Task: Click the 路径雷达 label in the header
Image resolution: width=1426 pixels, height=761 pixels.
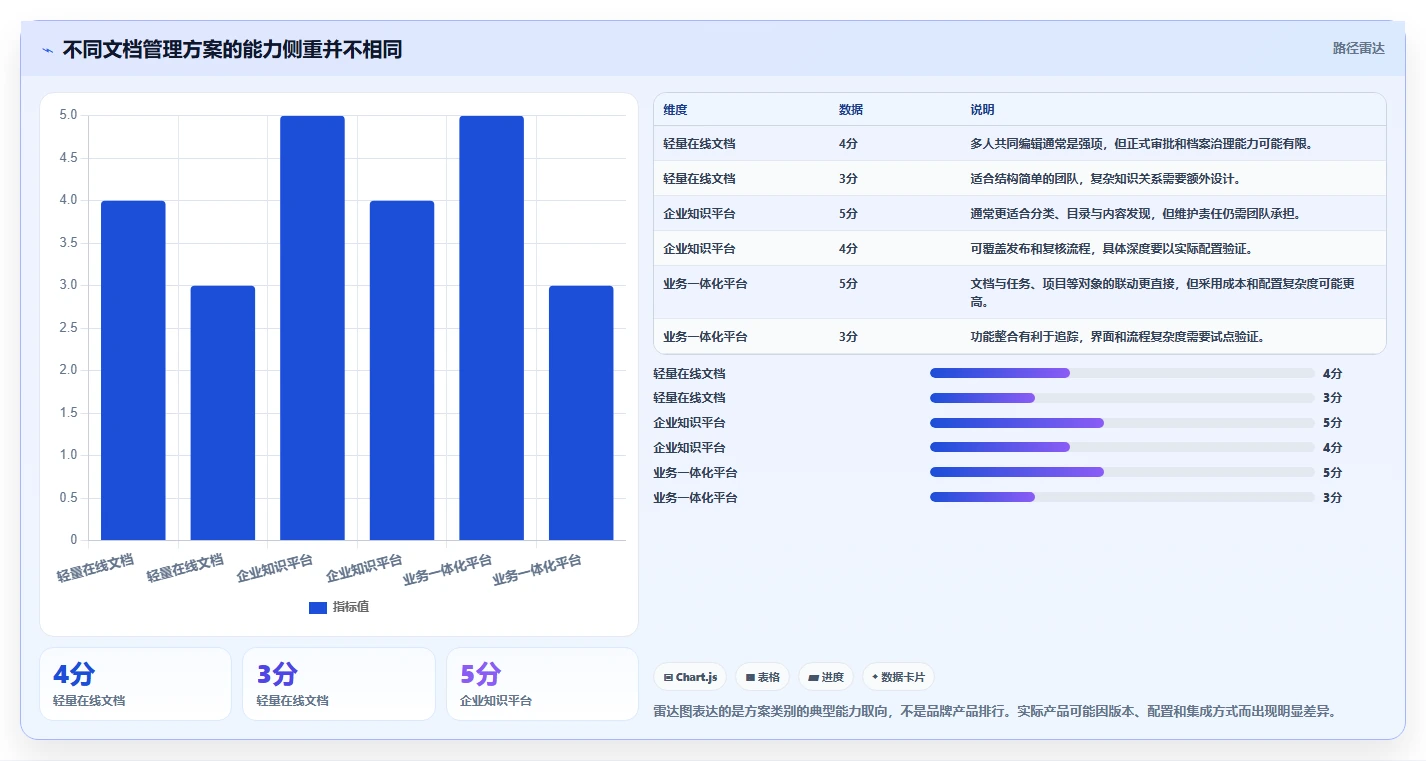Action: point(1359,48)
